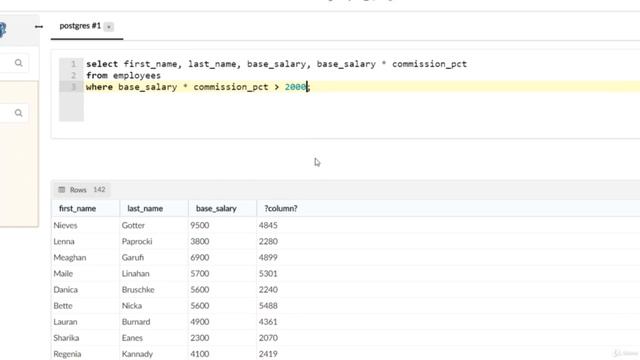The width and height of the screenshot is (640, 360).
Task: Select the cell '2419'
Action: [x=268, y=354]
